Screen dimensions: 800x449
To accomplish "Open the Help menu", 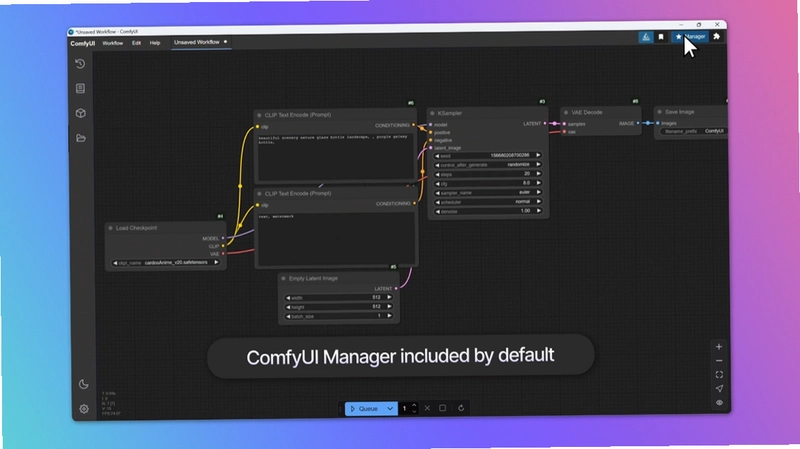I will pyautogui.click(x=155, y=43).
